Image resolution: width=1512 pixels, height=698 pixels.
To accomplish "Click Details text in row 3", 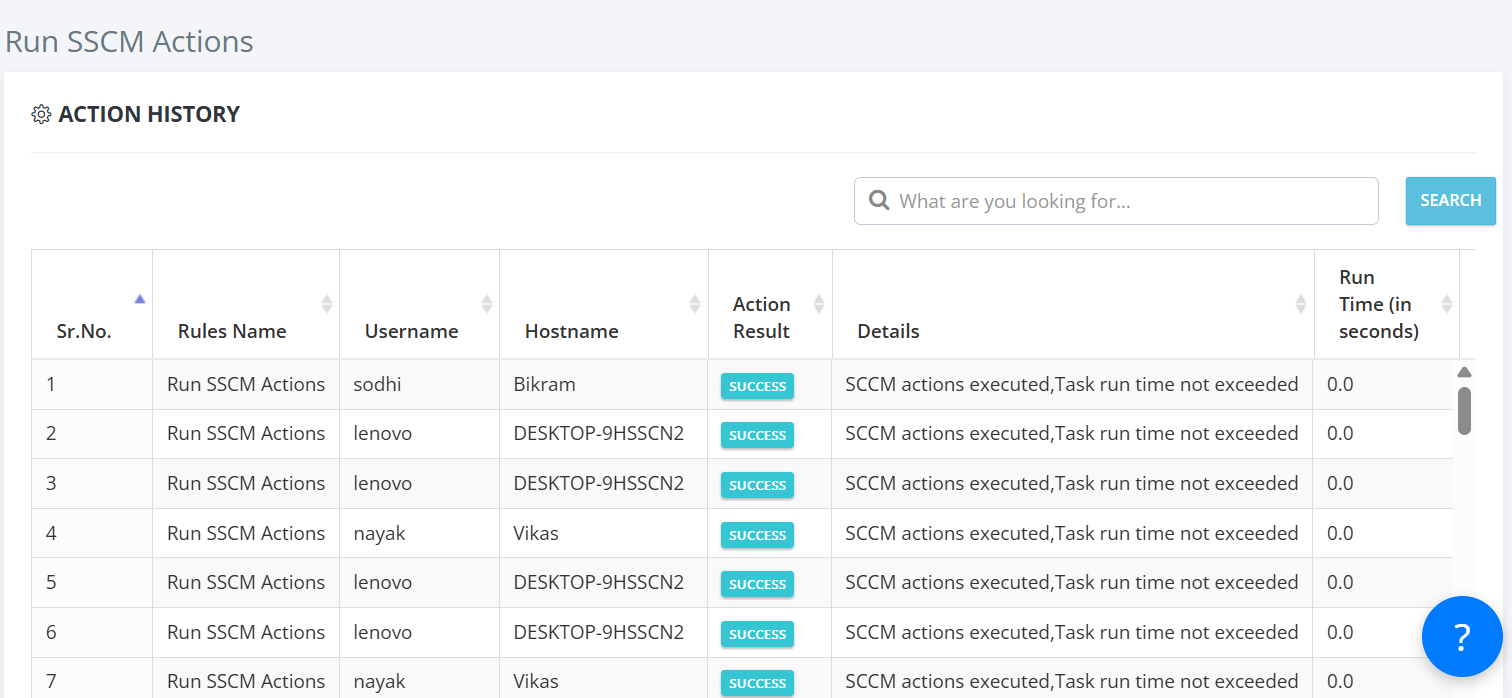I will pyautogui.click(x=1071, y=483).
